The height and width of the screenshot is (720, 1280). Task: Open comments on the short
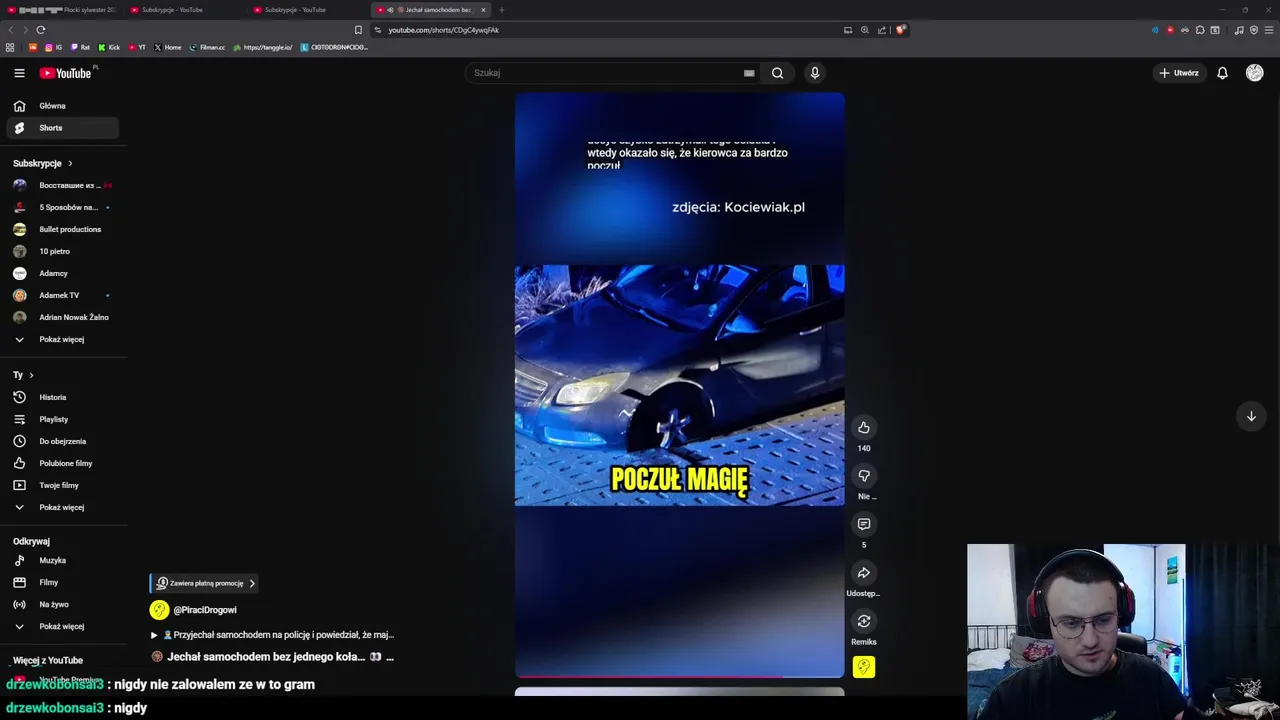864,524
